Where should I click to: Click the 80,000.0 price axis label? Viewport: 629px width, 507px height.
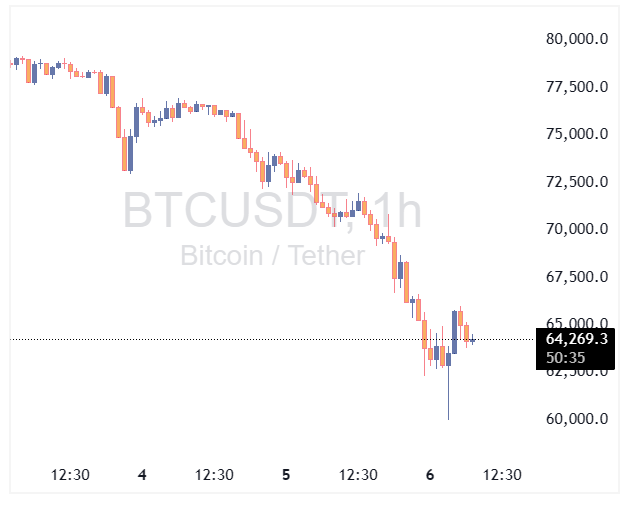coord(577,39)
